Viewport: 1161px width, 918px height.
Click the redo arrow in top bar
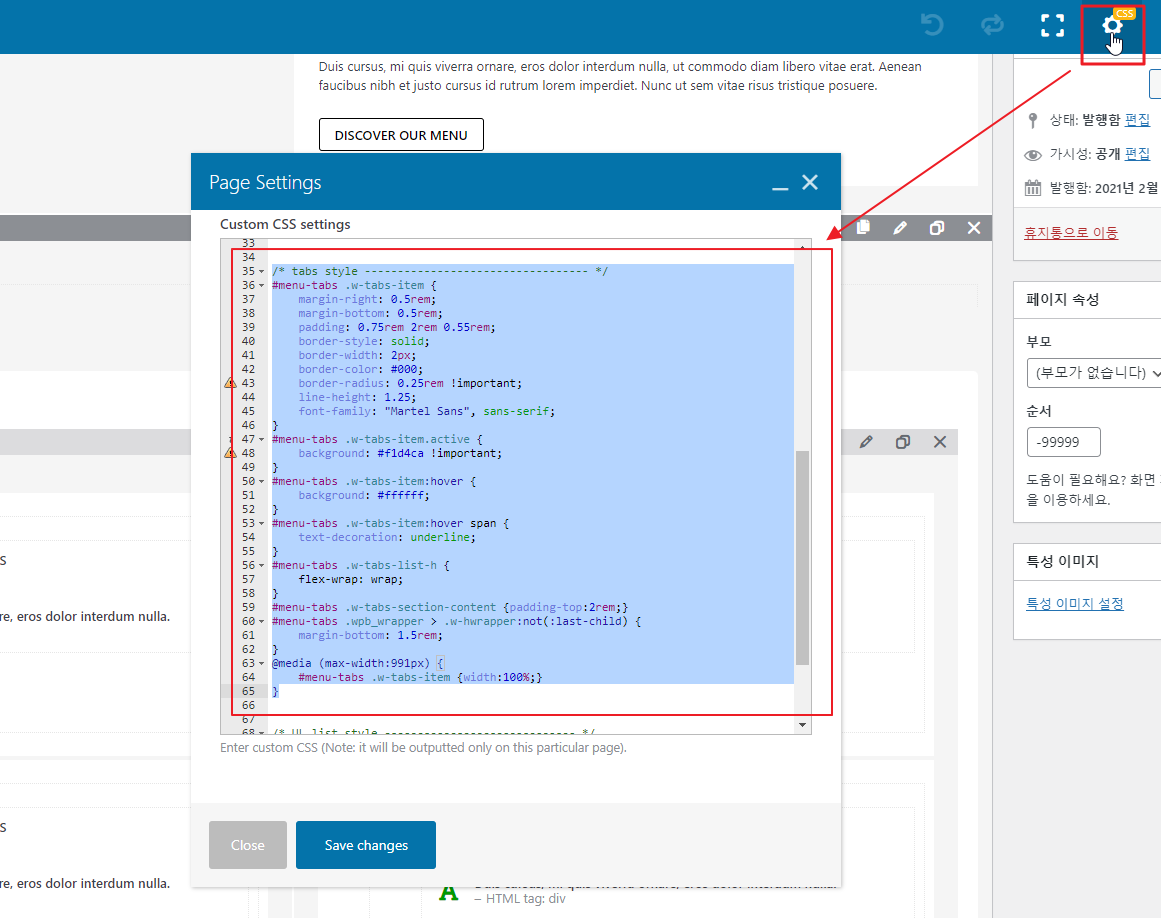992,25
